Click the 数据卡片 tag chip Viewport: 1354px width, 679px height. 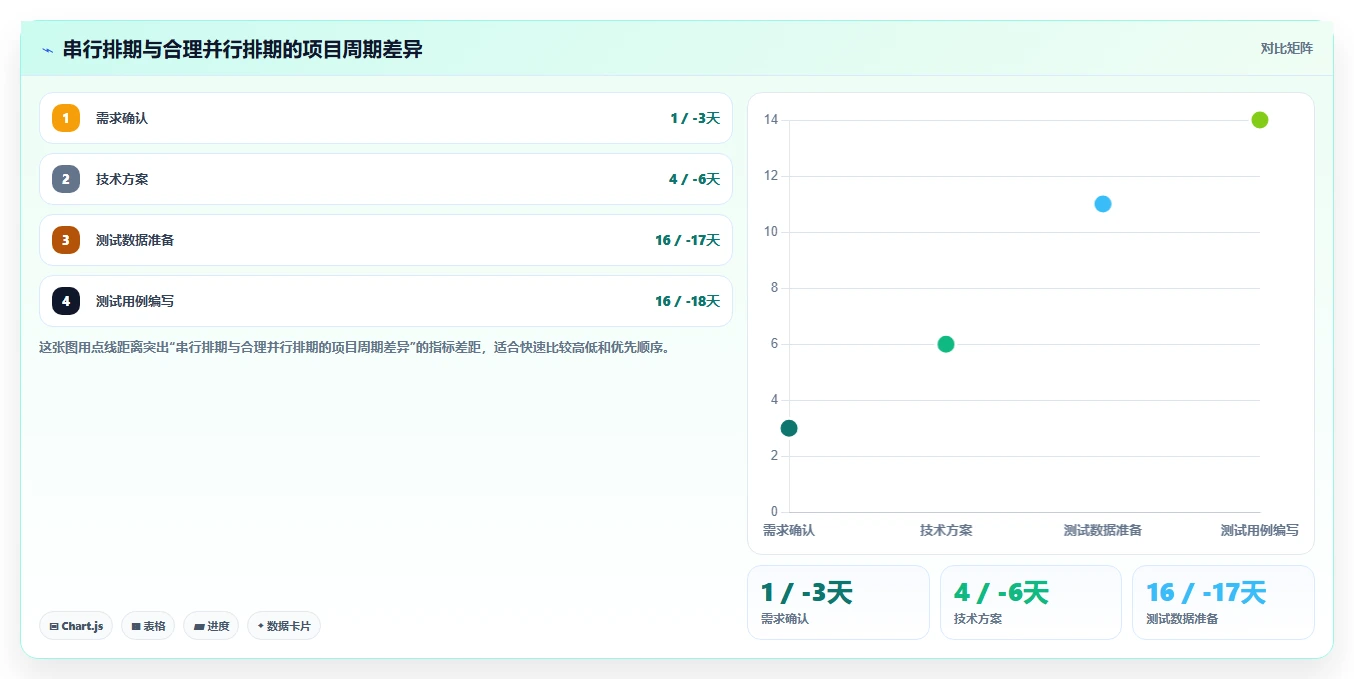(284, 626)
